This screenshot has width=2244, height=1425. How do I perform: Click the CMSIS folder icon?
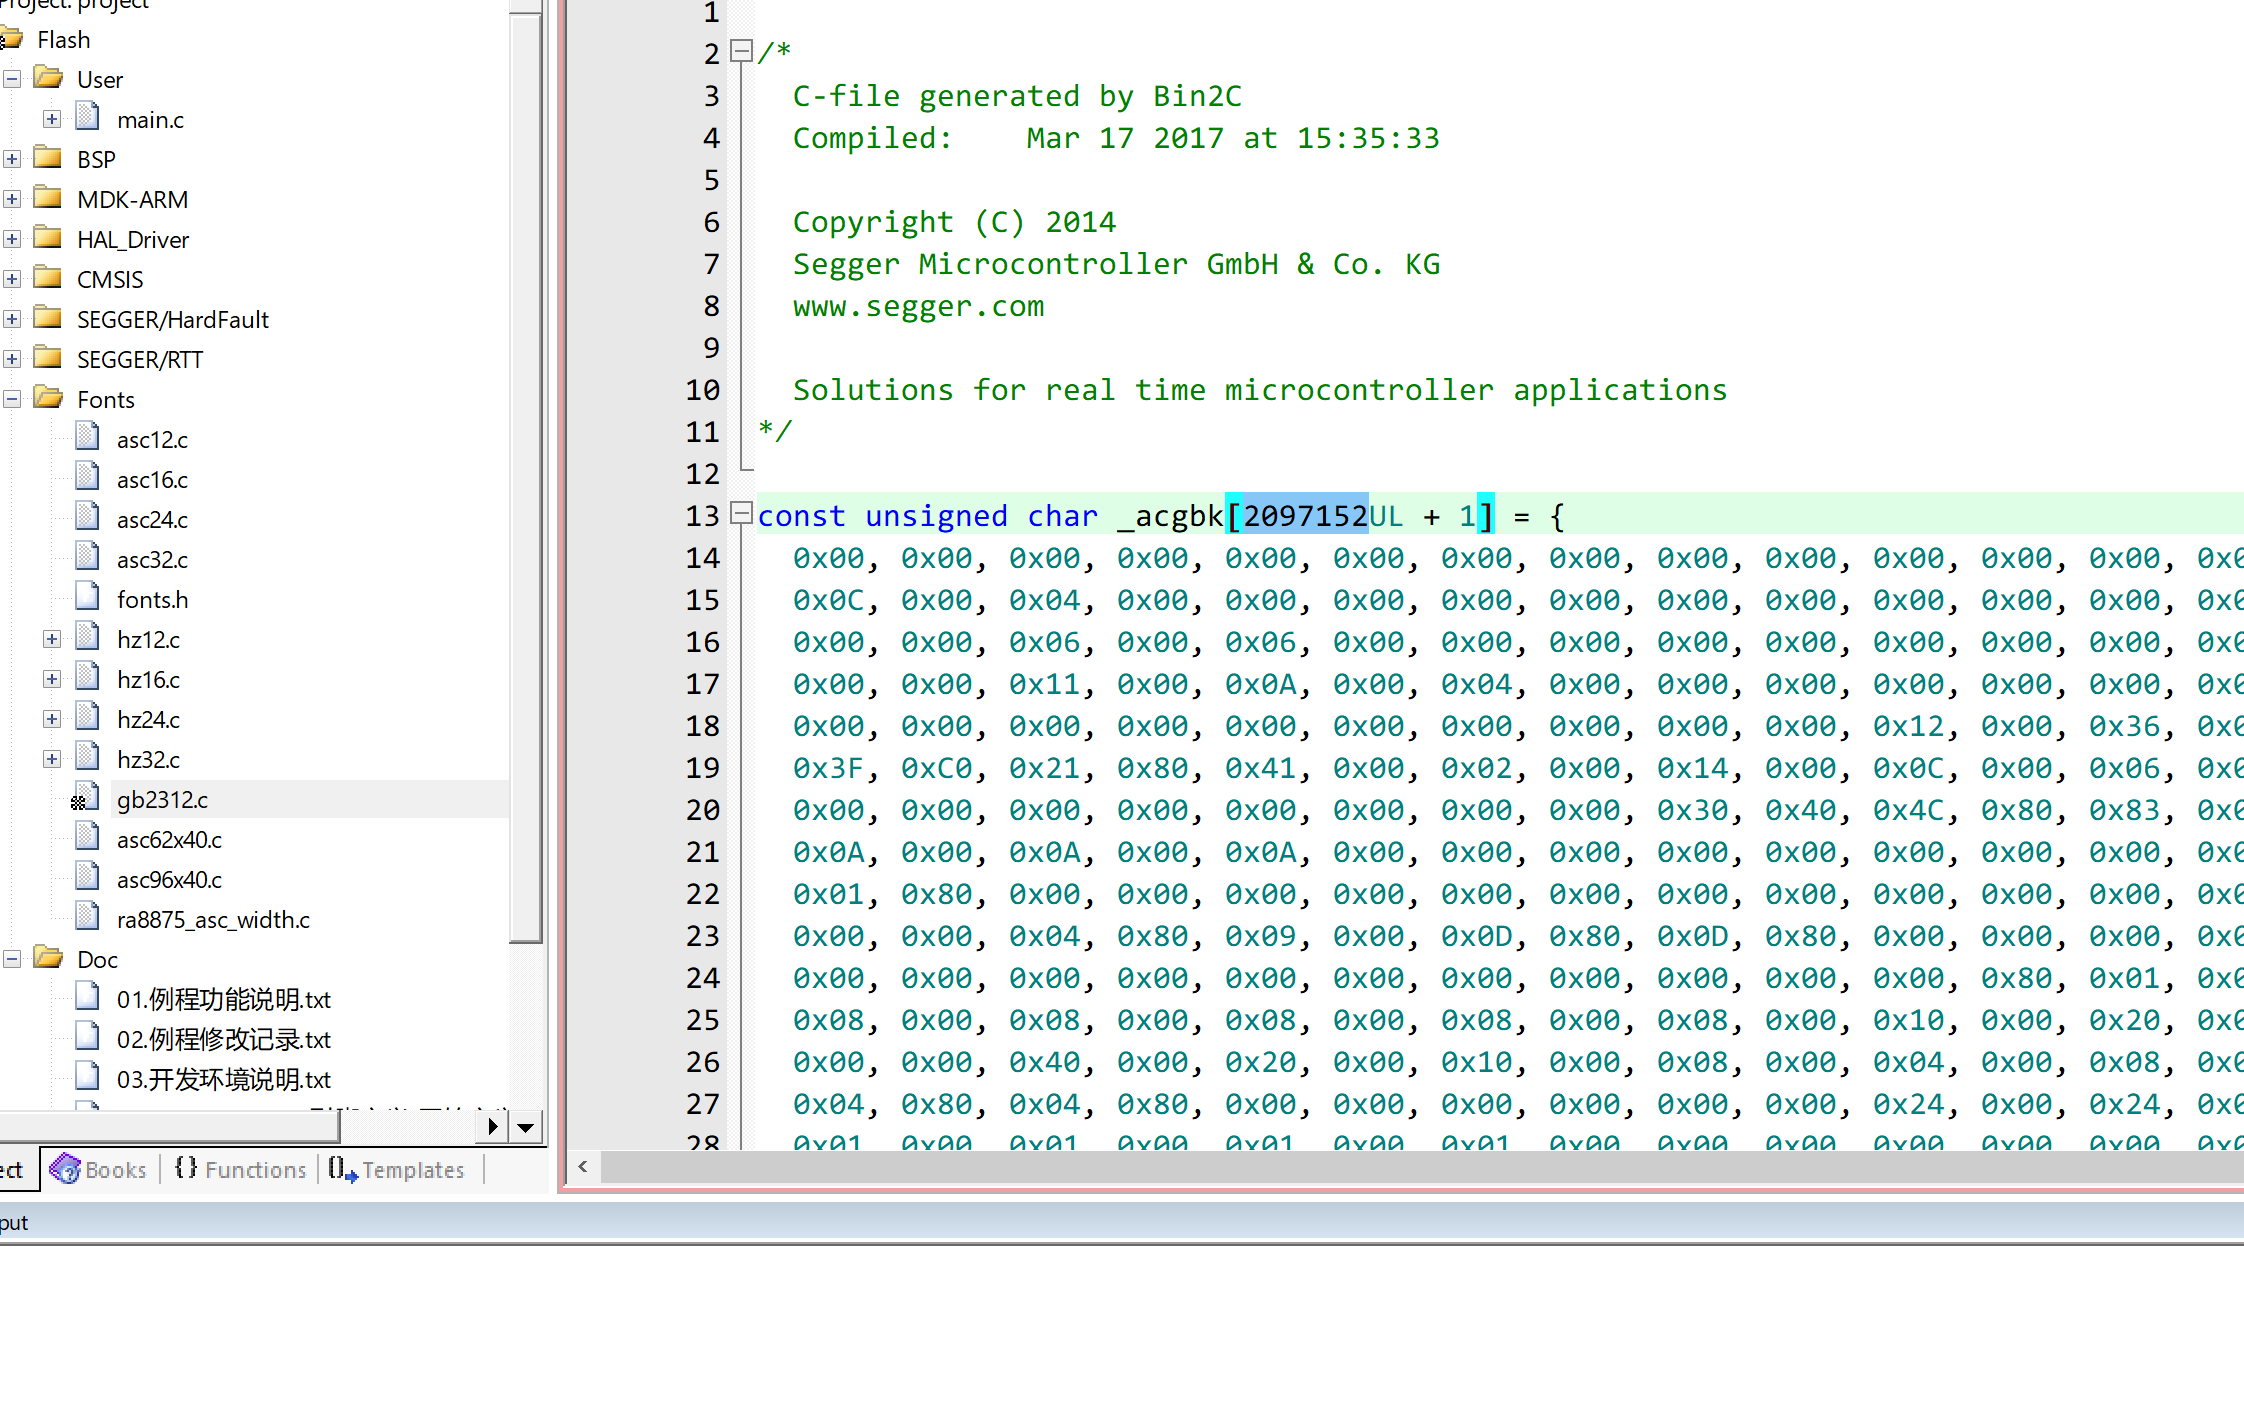pyautogui.click(x=48, y=277)
